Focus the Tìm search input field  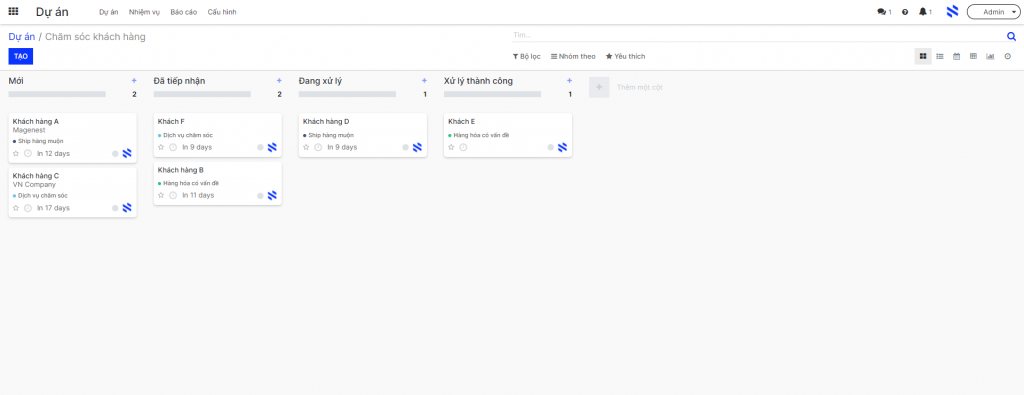(758, 35)
